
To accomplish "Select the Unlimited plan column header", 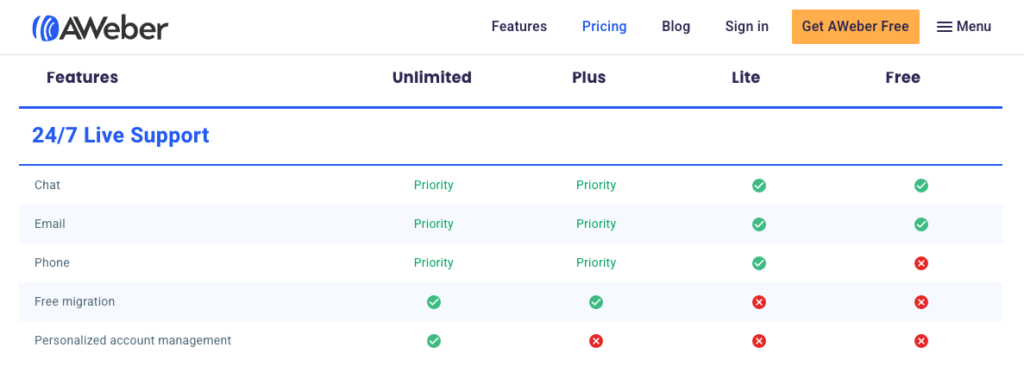I will 432,77.
